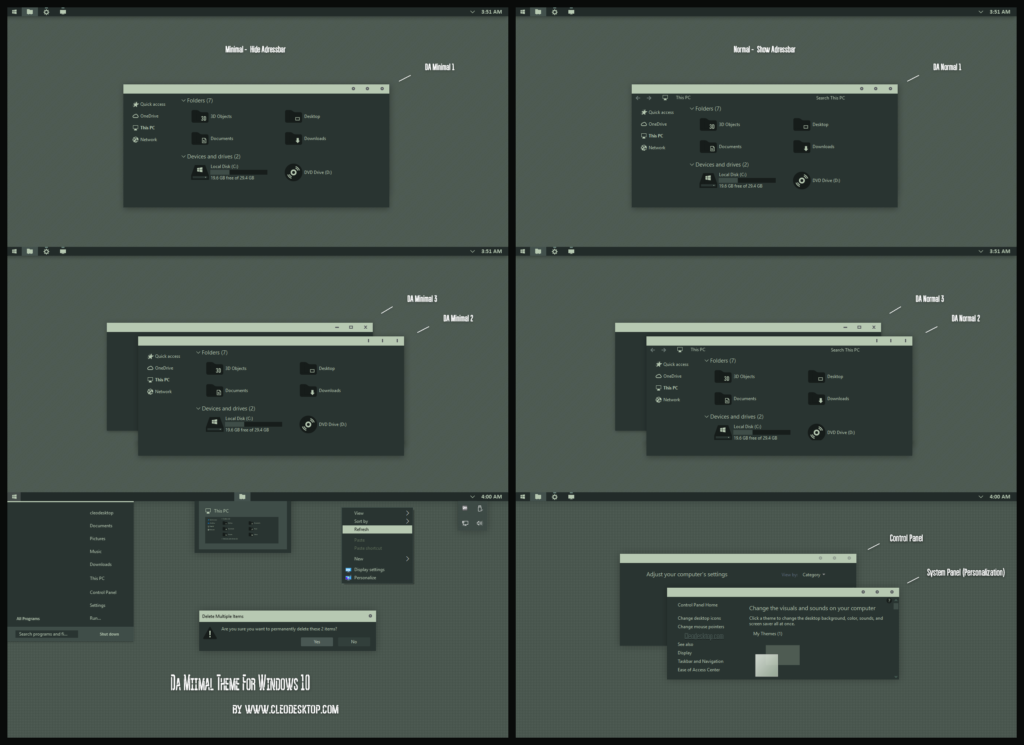
Task: Open This PC from the Explorer sidebar
Action: 147,127
